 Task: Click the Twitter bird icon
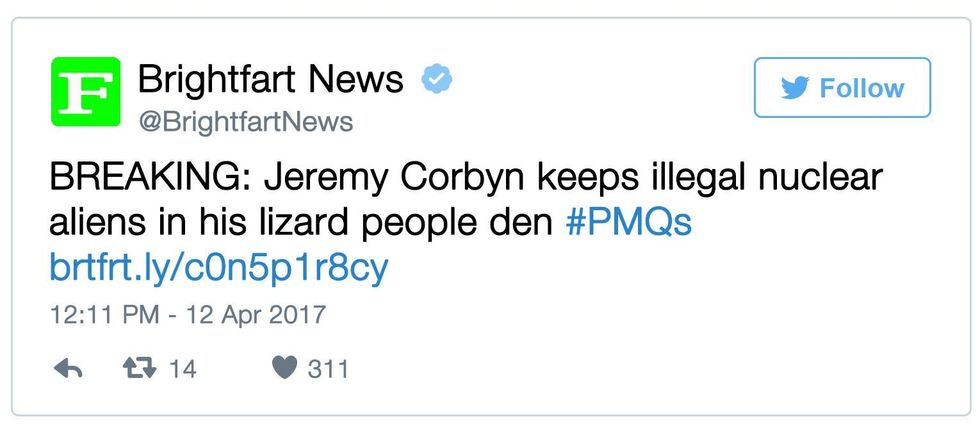tap(796, 88)
